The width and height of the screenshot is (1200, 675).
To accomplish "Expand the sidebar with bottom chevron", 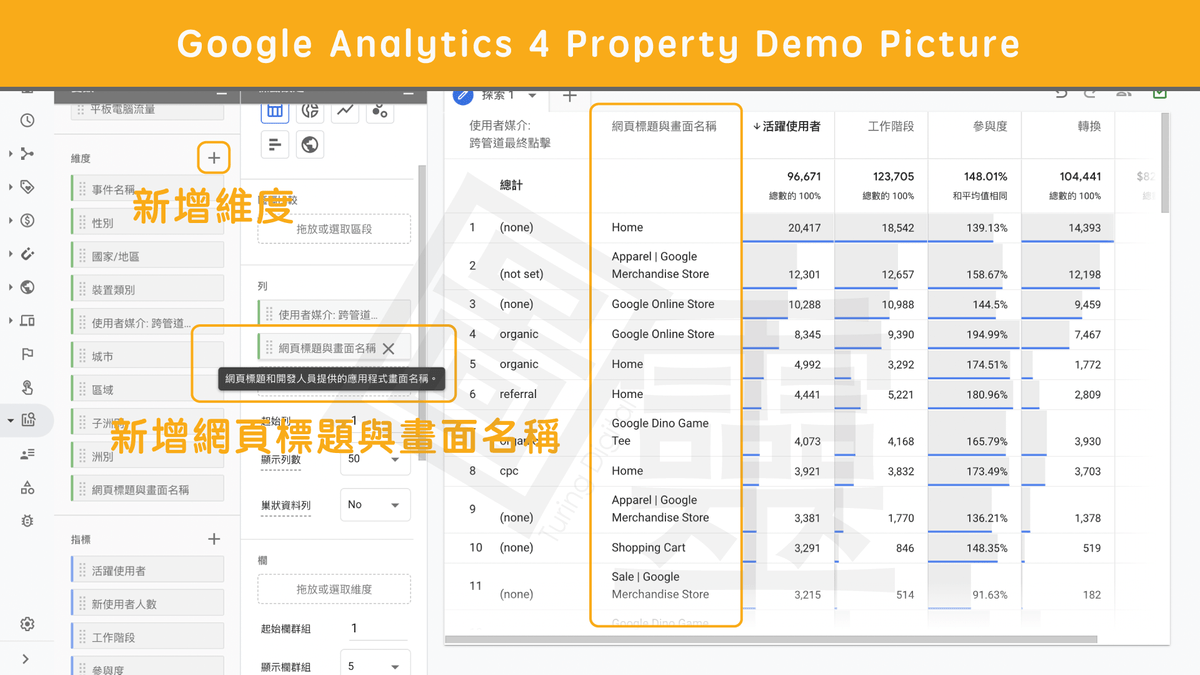I will pyautogui.click(x=26, y=659).
